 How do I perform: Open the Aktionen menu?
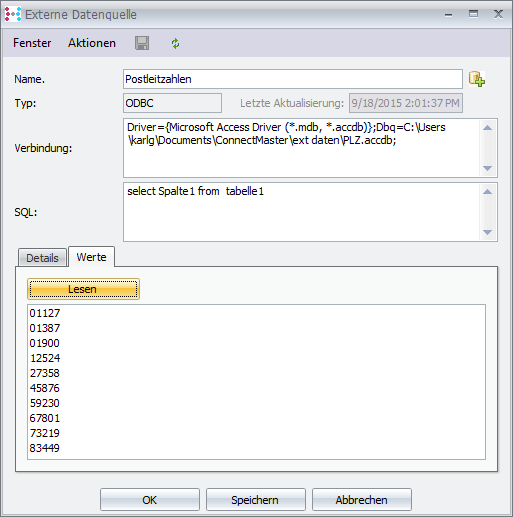[x=92, y=43]
